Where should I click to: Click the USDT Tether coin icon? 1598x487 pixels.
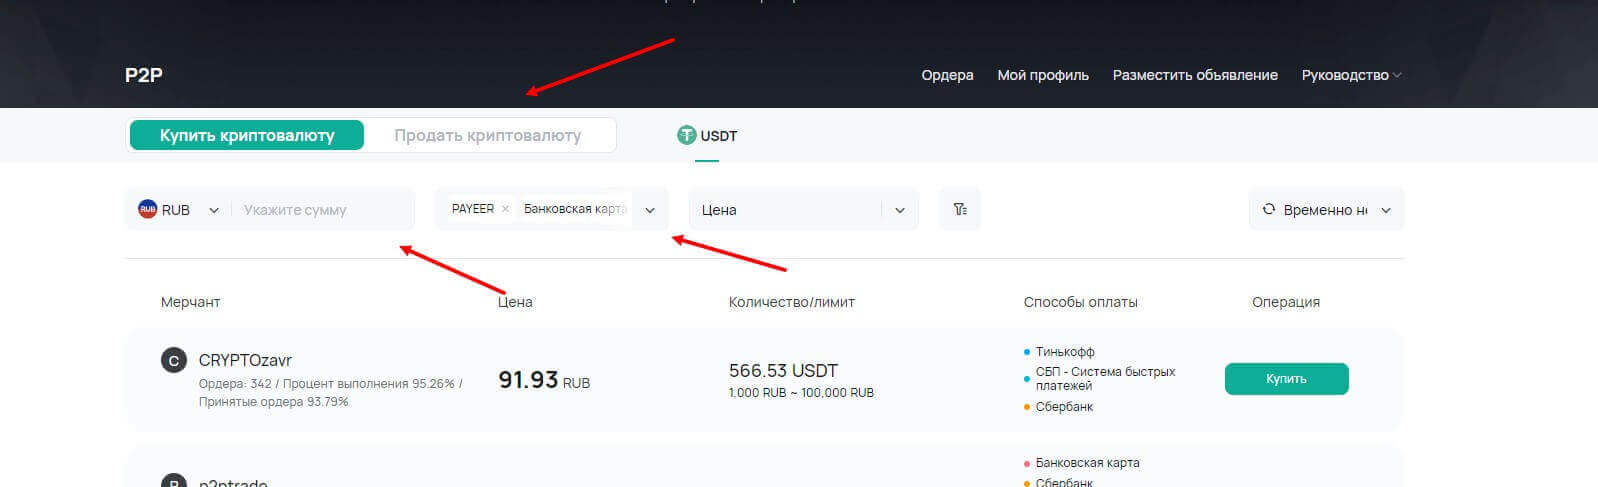[x=686, y=135]
